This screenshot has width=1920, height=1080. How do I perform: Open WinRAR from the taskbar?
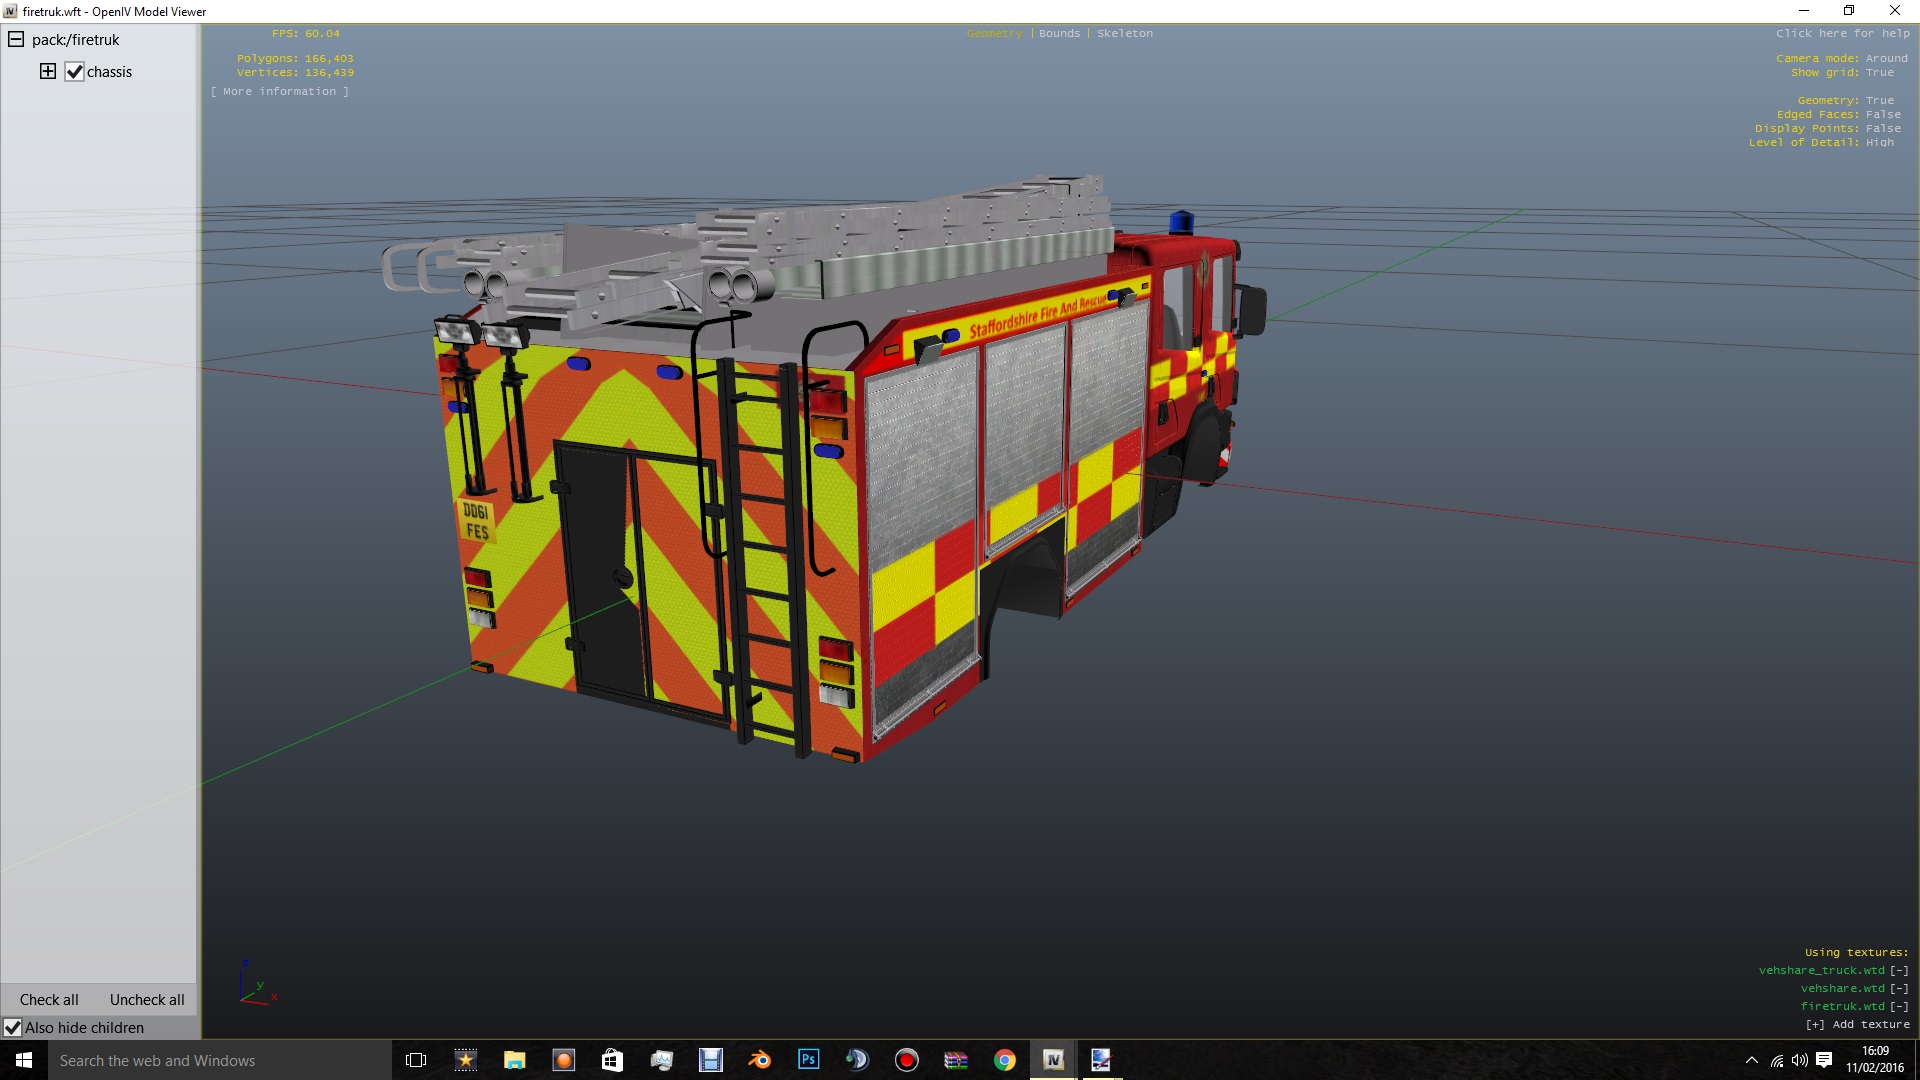(955, 1060)
